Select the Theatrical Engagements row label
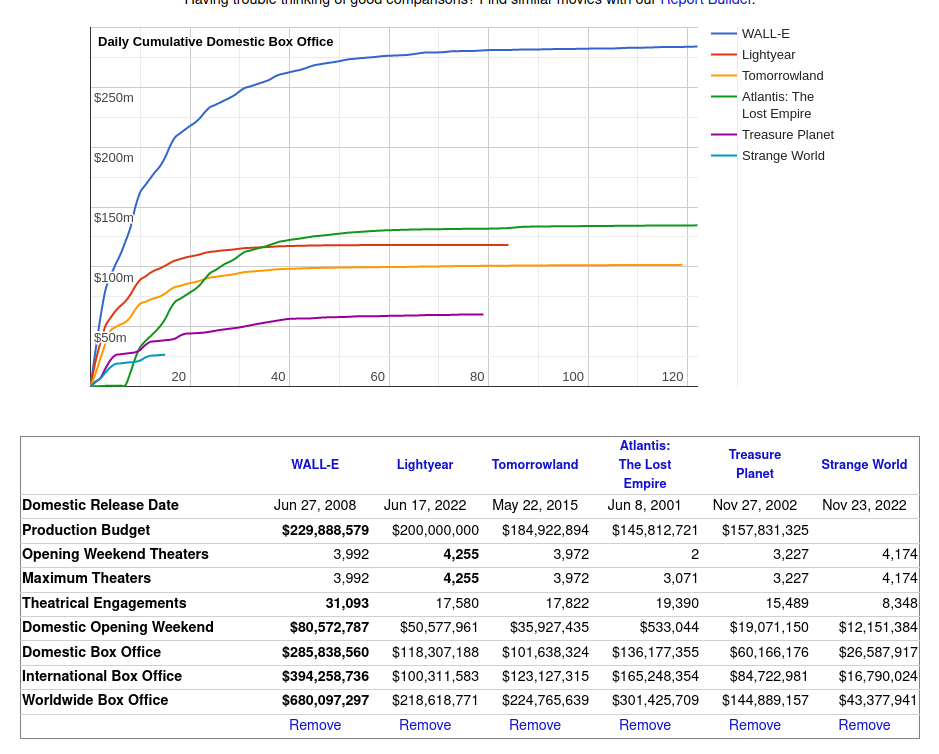939x754 pixels. pos(104,604)
